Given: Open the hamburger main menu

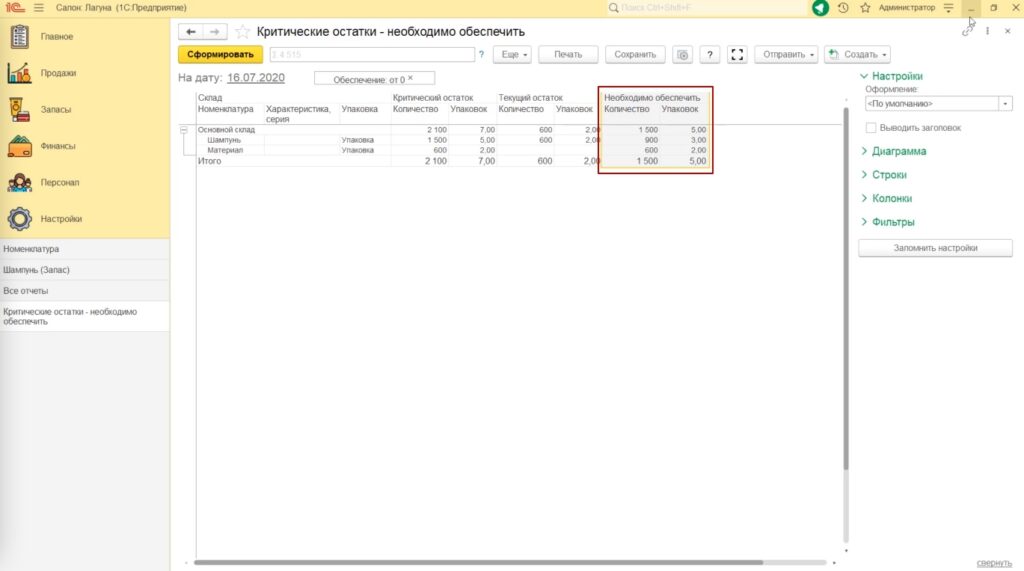Looking at the screenshot, I should point(39,8).
